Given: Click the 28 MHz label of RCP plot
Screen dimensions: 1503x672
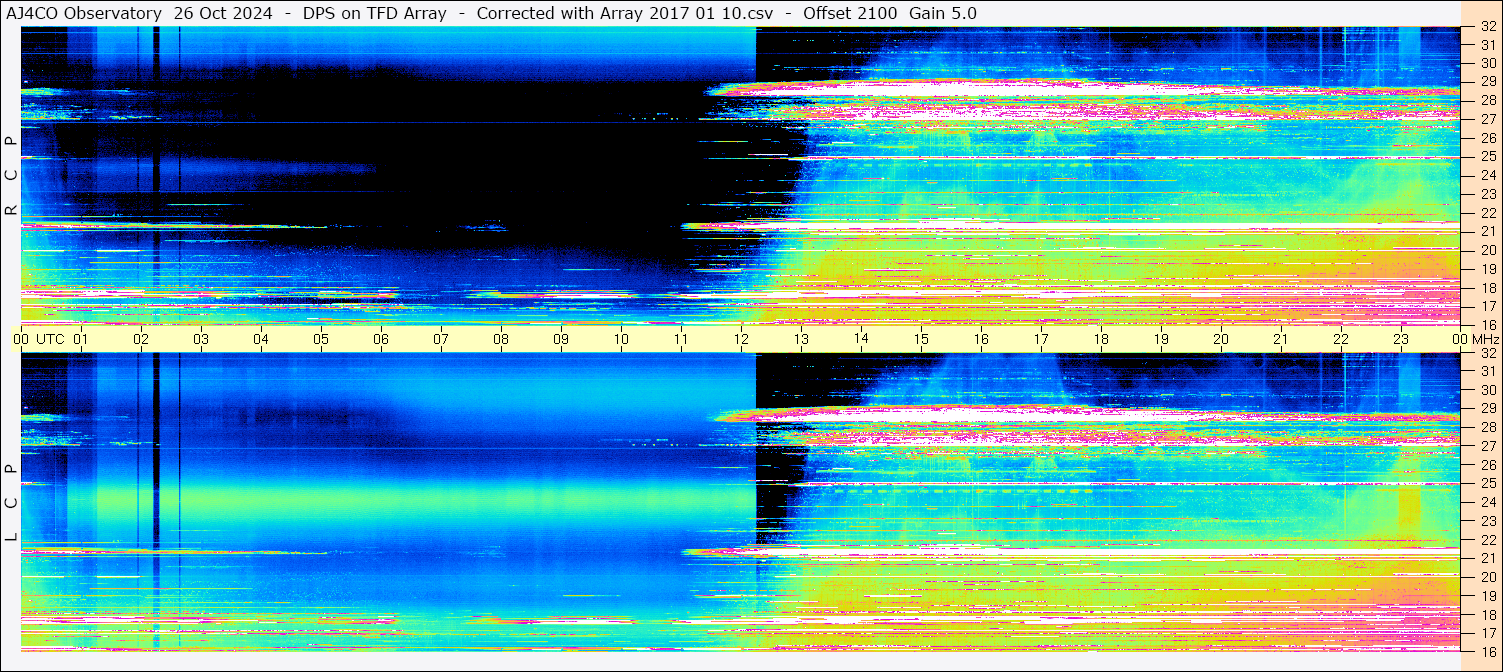Looking at the screenshot, I should 1487,100.
